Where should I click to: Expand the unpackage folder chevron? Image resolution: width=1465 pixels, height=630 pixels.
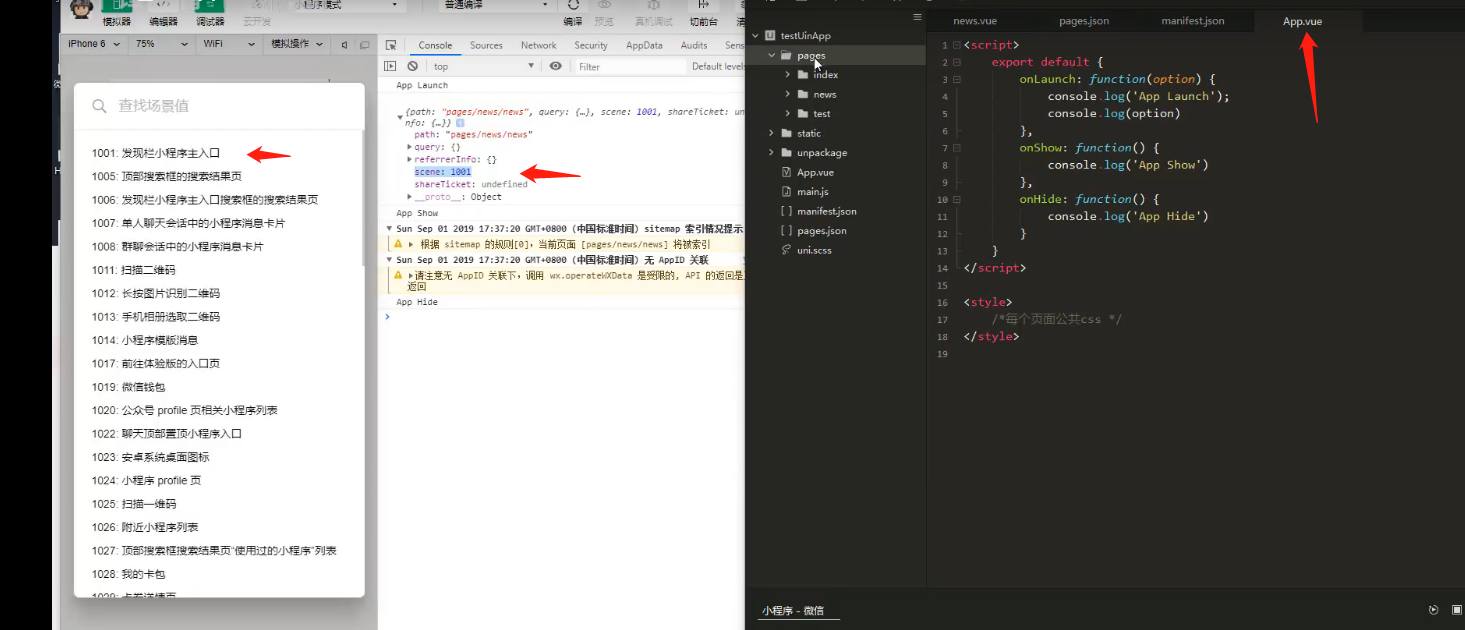(771, 153)
